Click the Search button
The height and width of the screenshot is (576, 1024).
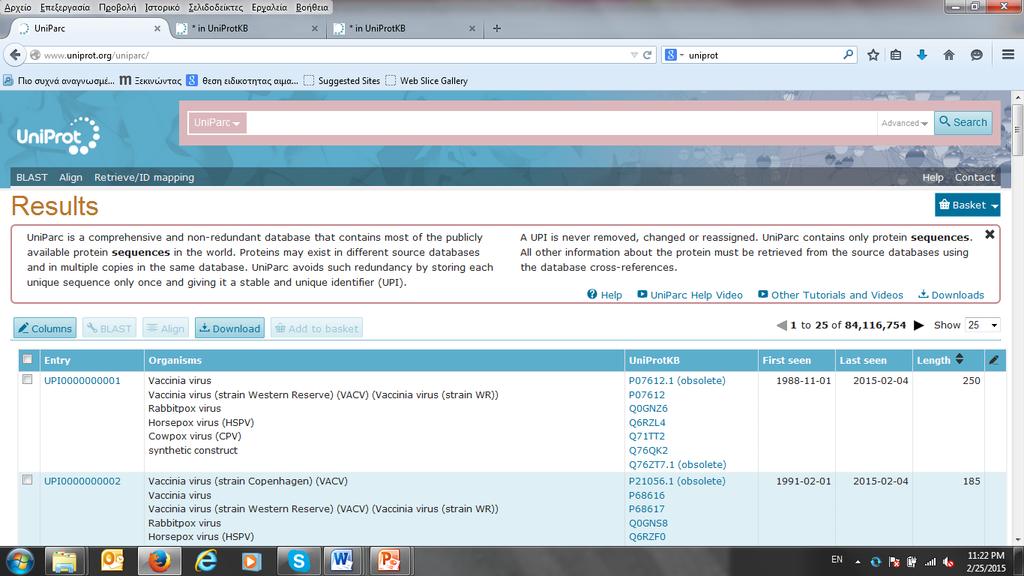pyautogui.click(x=963, y=122)
